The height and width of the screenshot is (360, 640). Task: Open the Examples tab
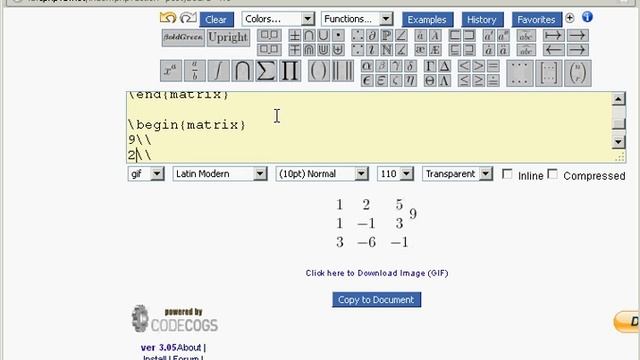[x=427, y=20]
